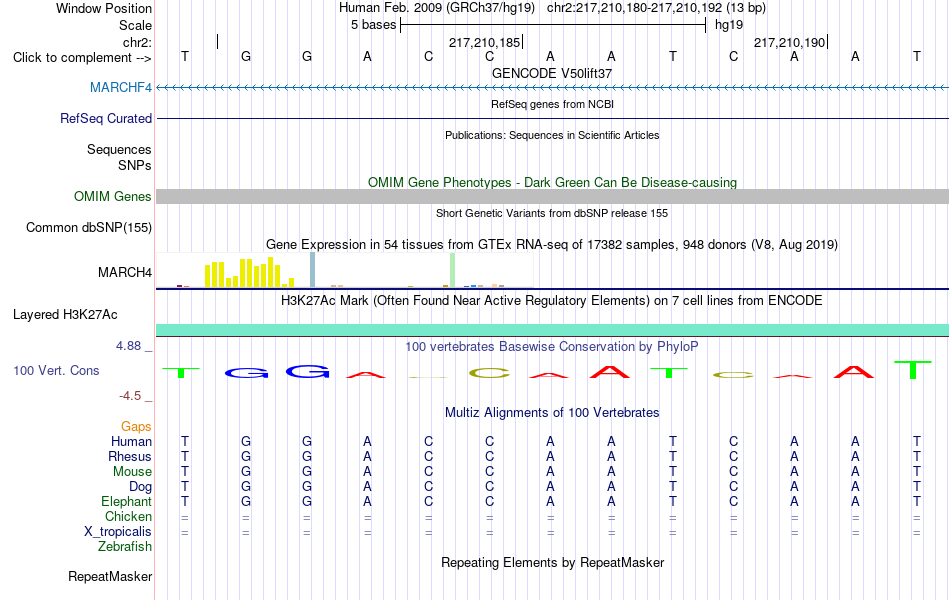Click the GENCODE V50lift37 track title
This screenshot has width=950, height=600.
tap(552, 73)
